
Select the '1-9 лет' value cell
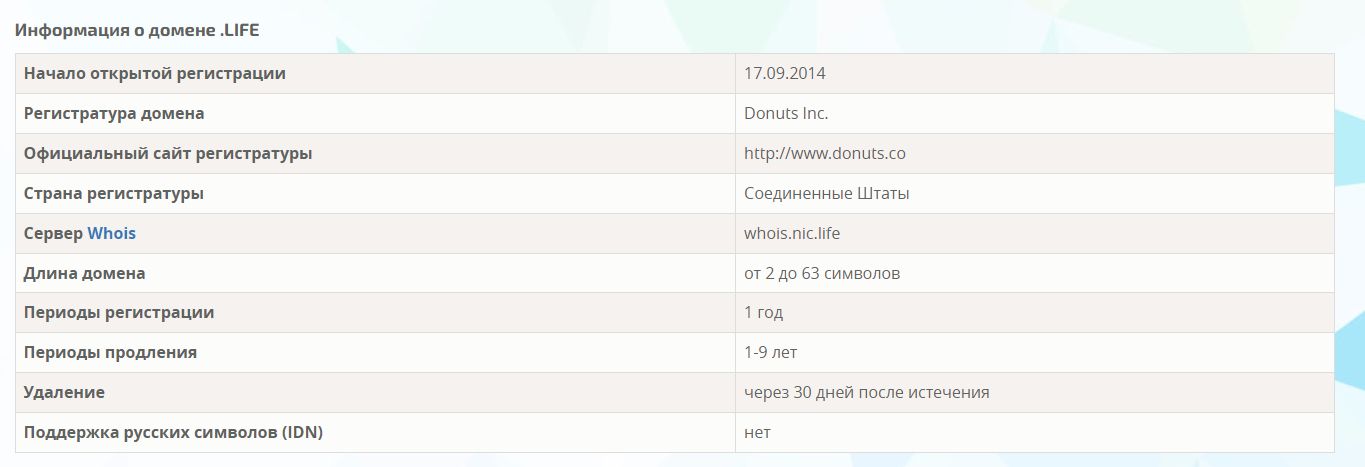coord(770,352)
